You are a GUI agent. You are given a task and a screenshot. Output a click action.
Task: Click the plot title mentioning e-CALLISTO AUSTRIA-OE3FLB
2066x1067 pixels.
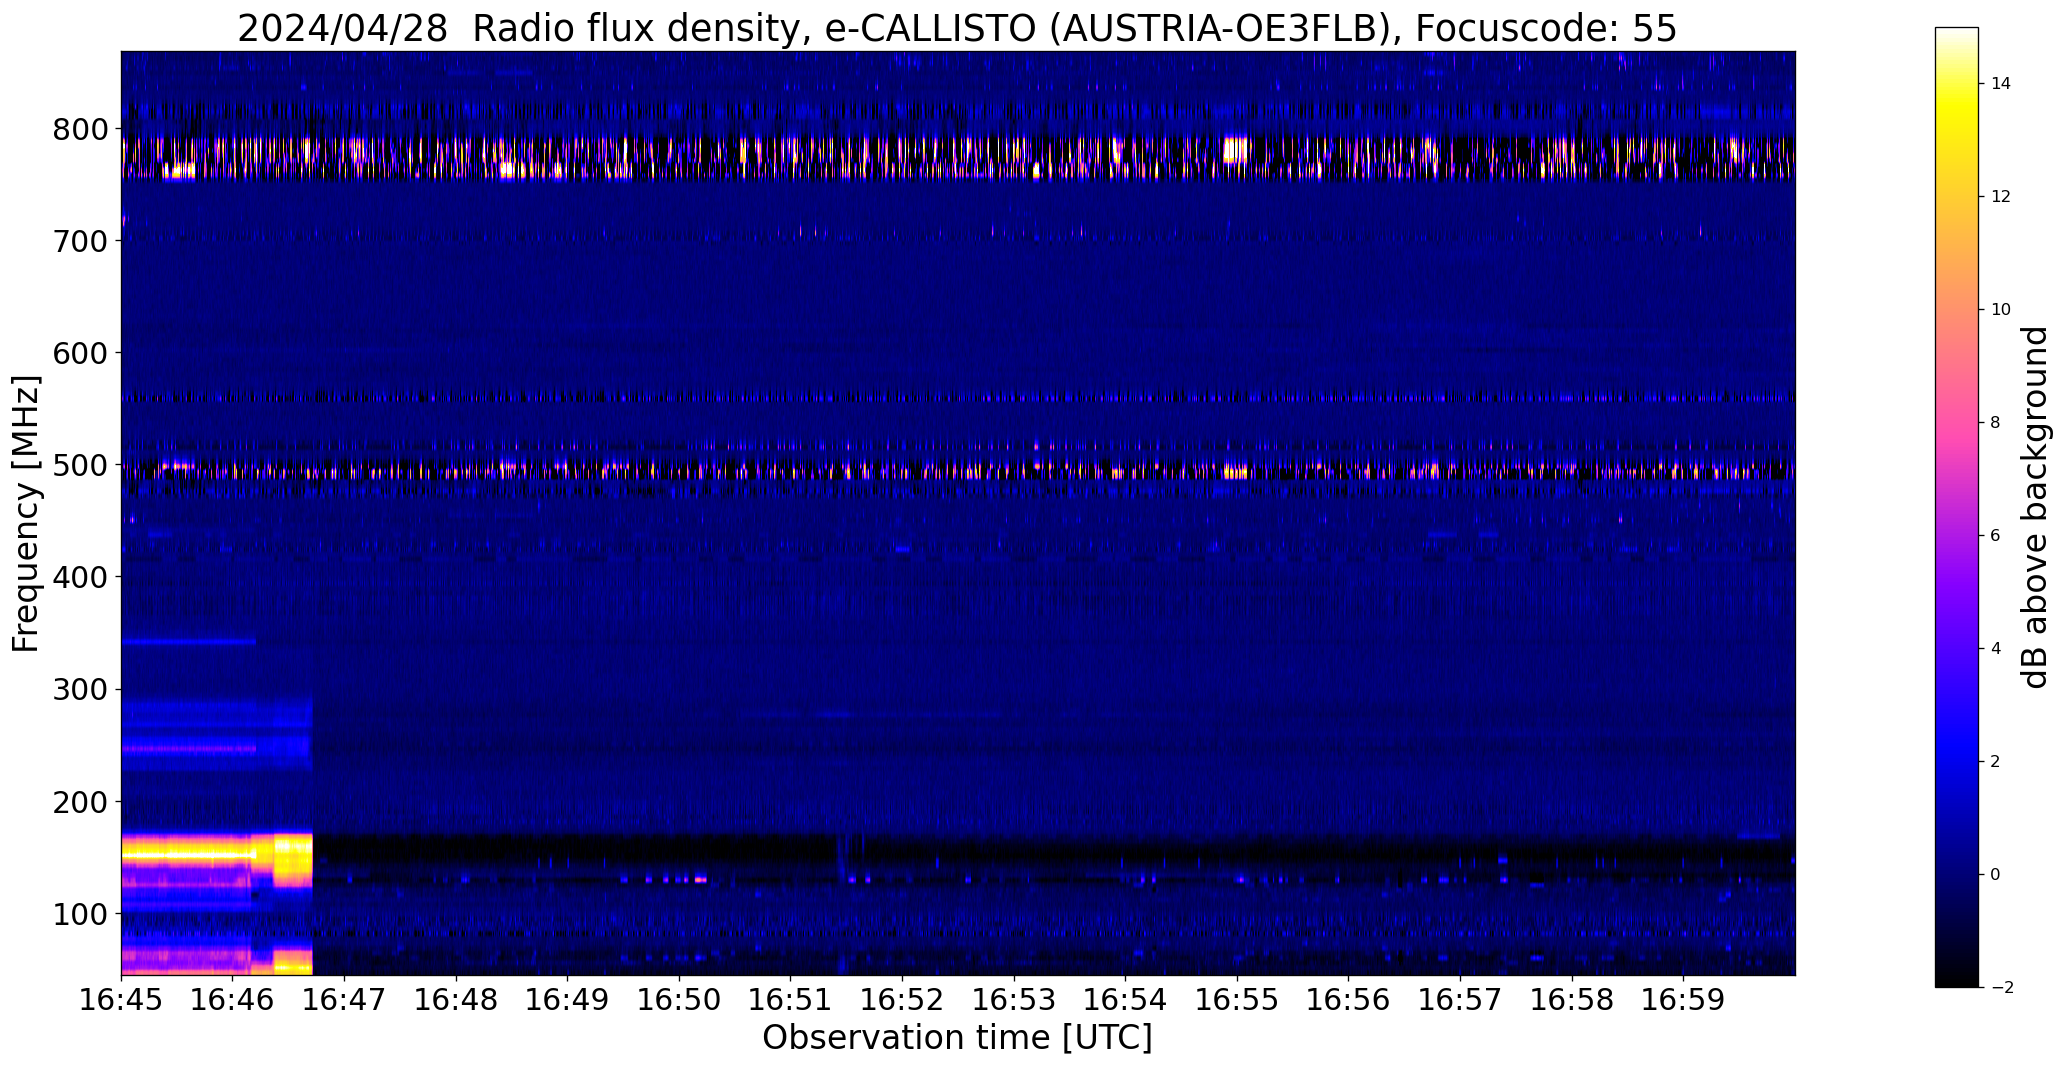(x=957, y=28)
